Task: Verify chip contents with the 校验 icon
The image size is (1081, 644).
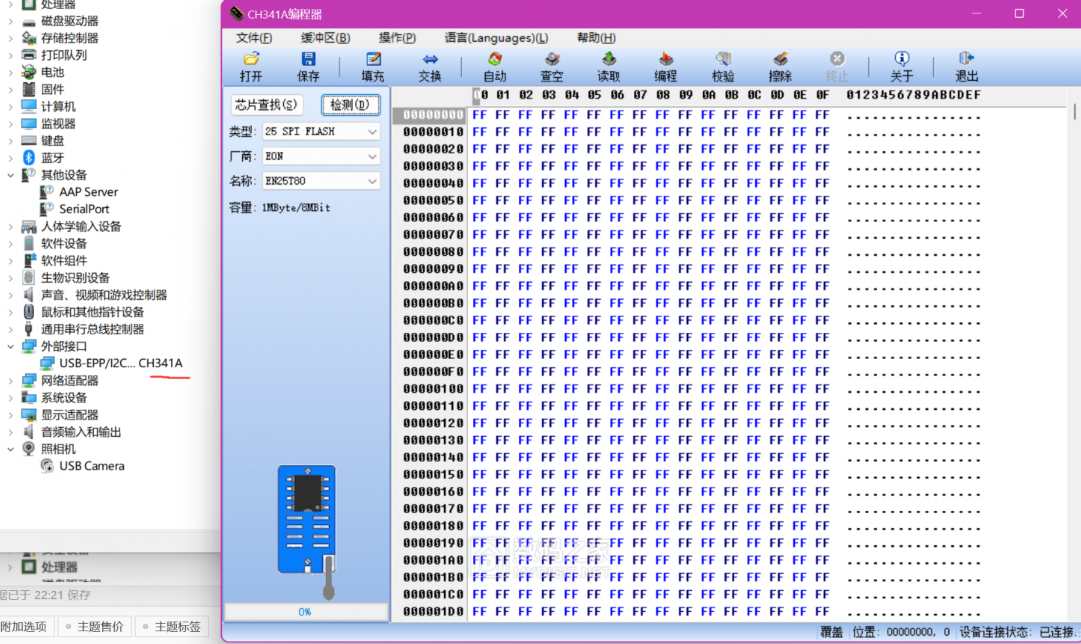Action: tap(723, 64)
